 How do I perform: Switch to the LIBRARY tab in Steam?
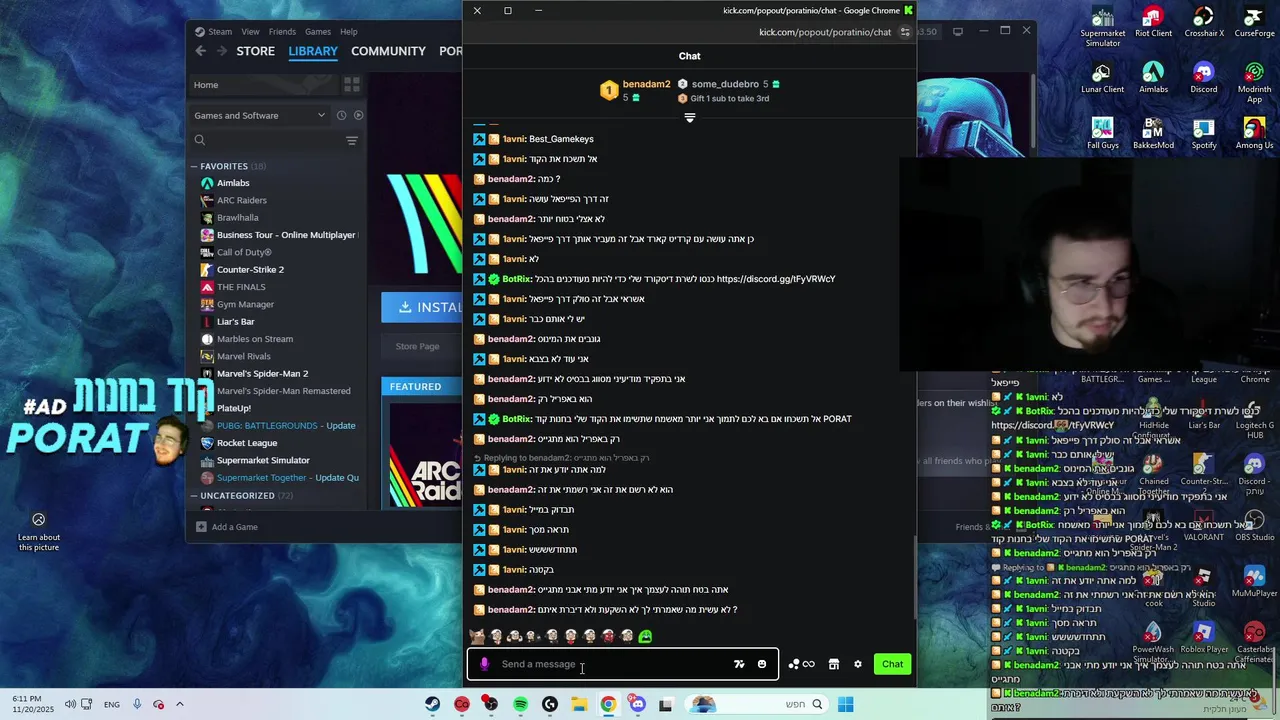(x=313, y=51)
